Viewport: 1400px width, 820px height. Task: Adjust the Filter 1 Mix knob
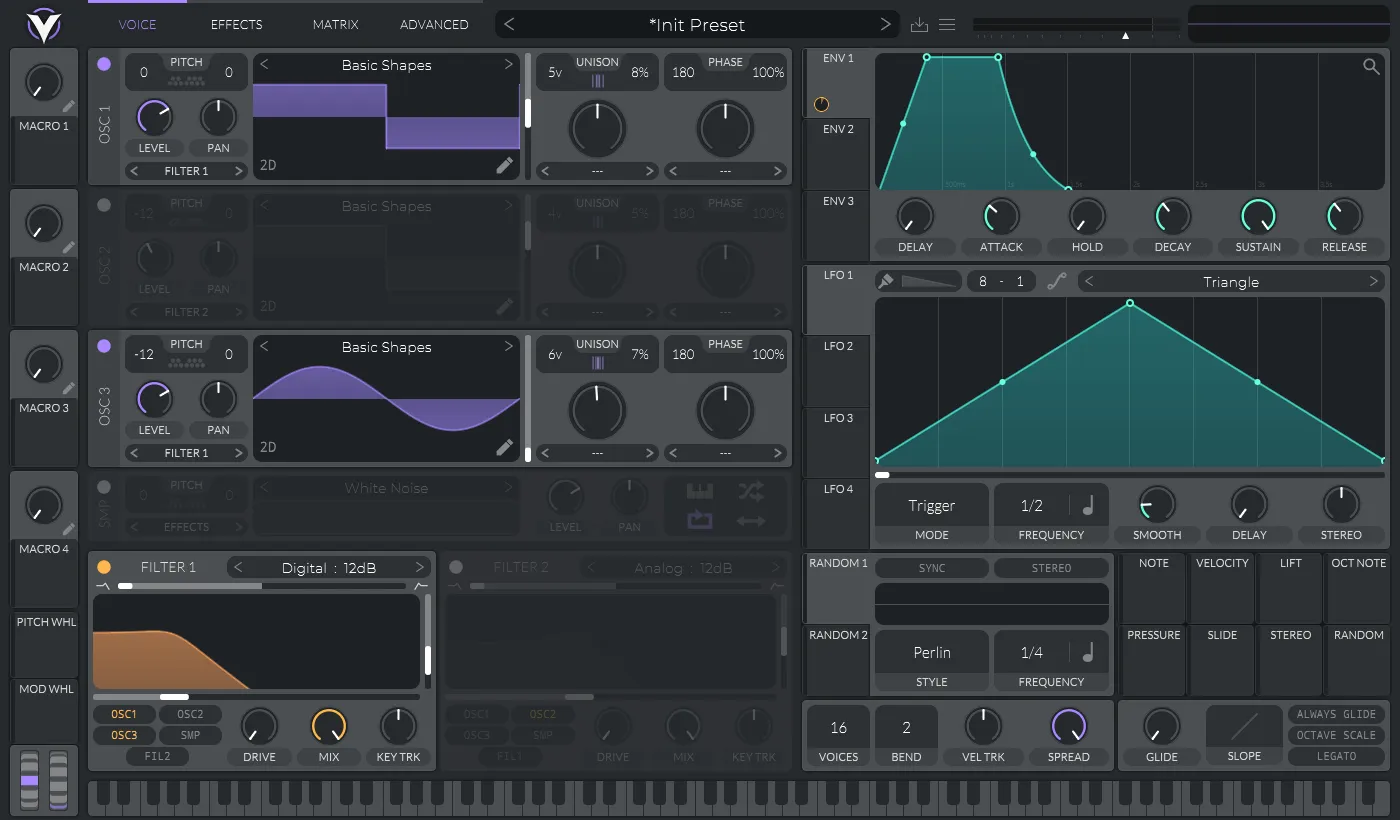pos(329,726)
